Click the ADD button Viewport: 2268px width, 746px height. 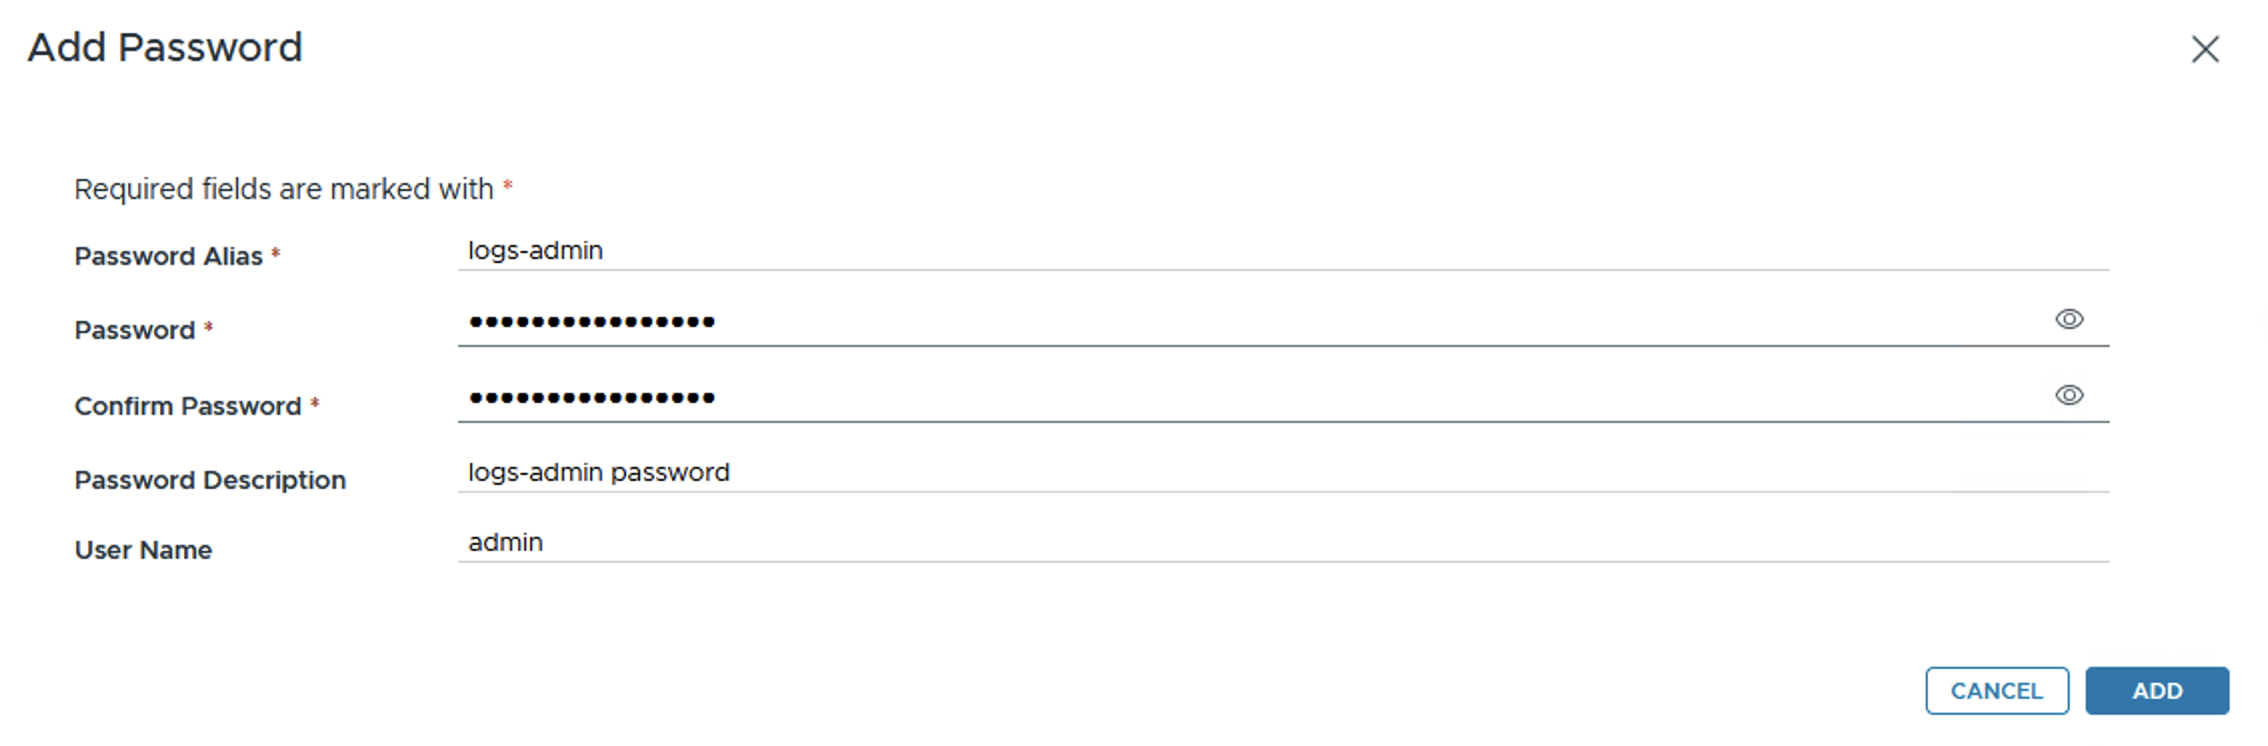(x=2156, y=690)
